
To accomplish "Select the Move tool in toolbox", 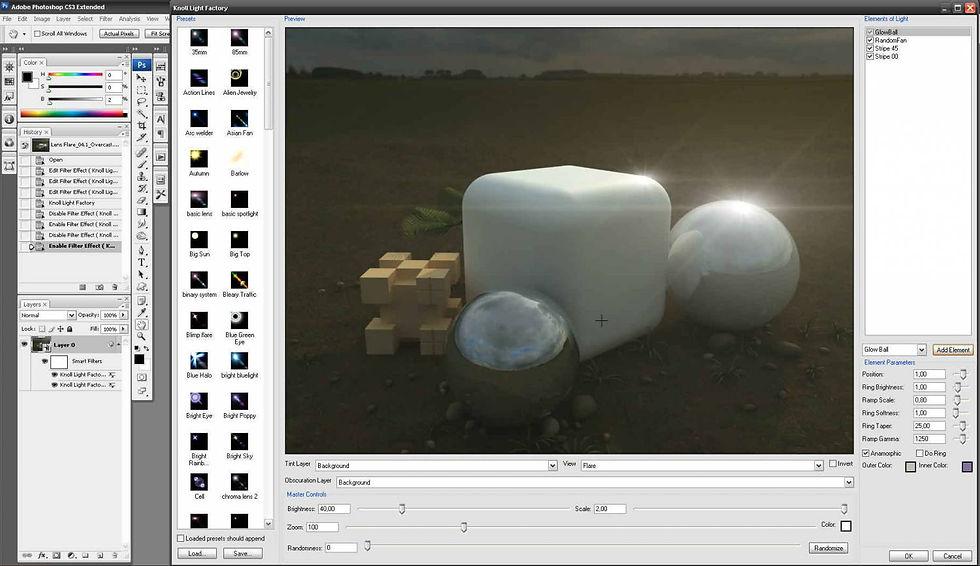I will (142, 79).
